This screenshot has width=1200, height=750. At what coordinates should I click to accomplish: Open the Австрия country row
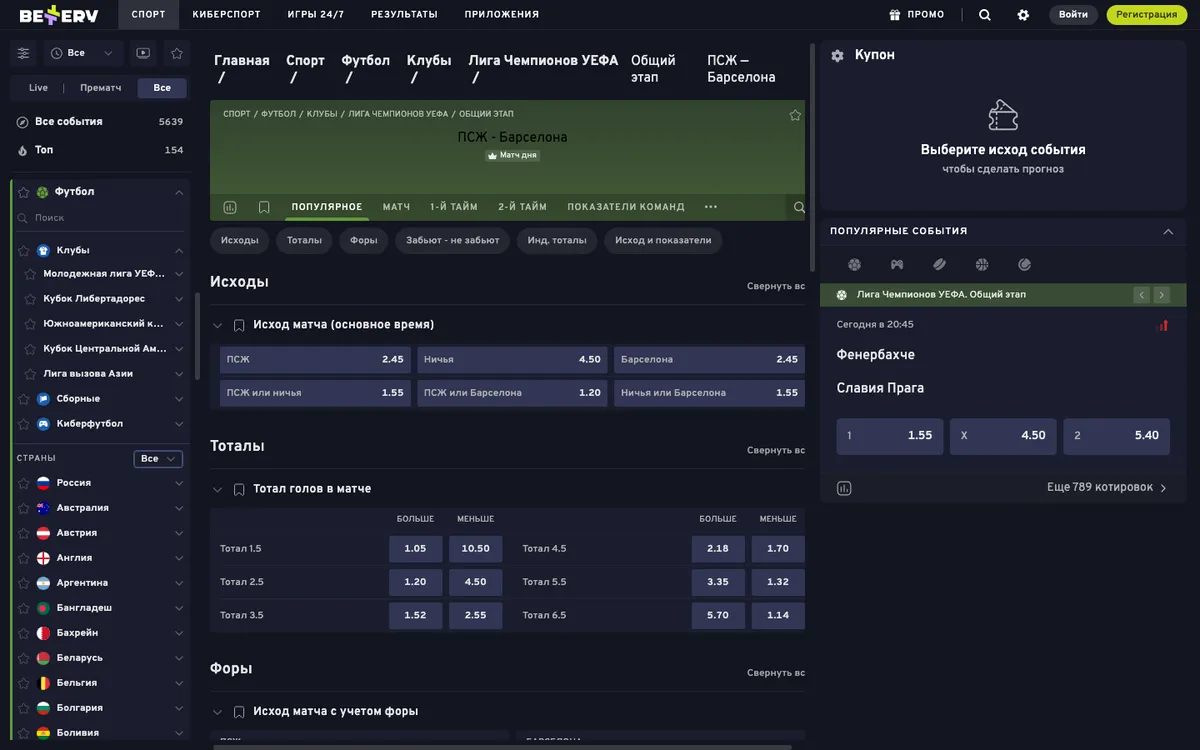coord(100,533)
